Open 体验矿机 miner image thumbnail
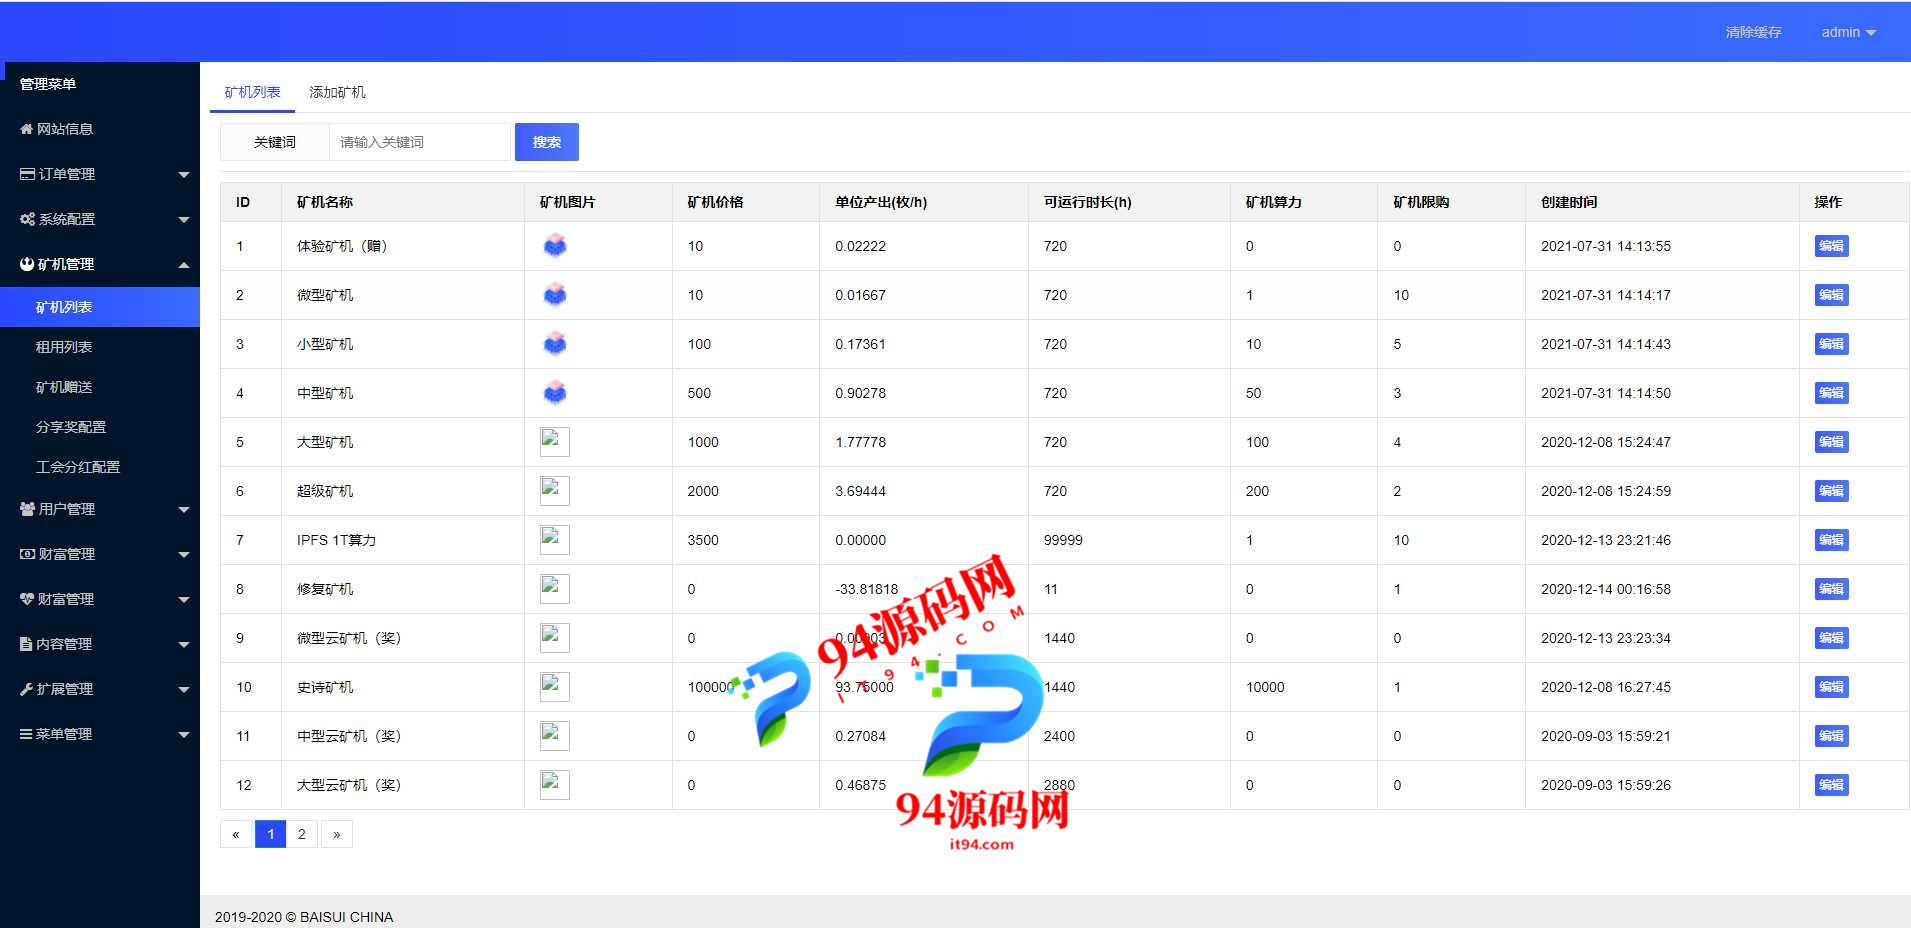The width and height of the screenshot is (1911, 928). (x=555, y=246)
